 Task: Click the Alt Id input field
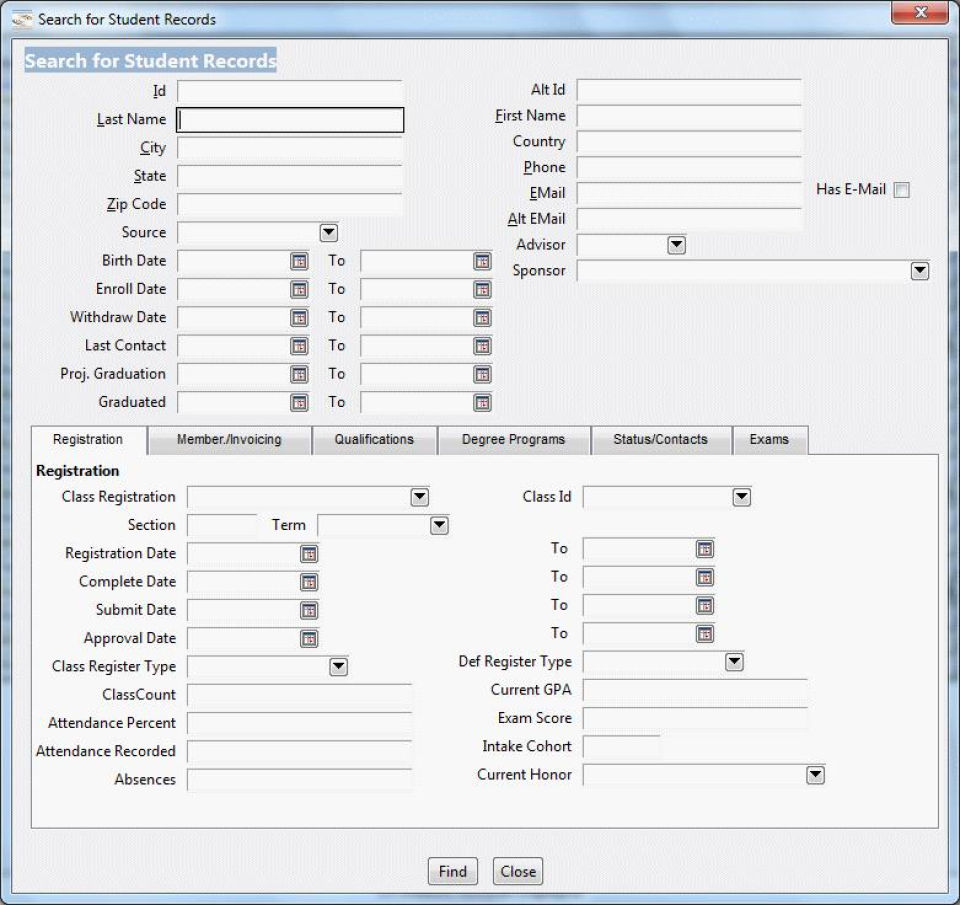[x=689, y=91]
